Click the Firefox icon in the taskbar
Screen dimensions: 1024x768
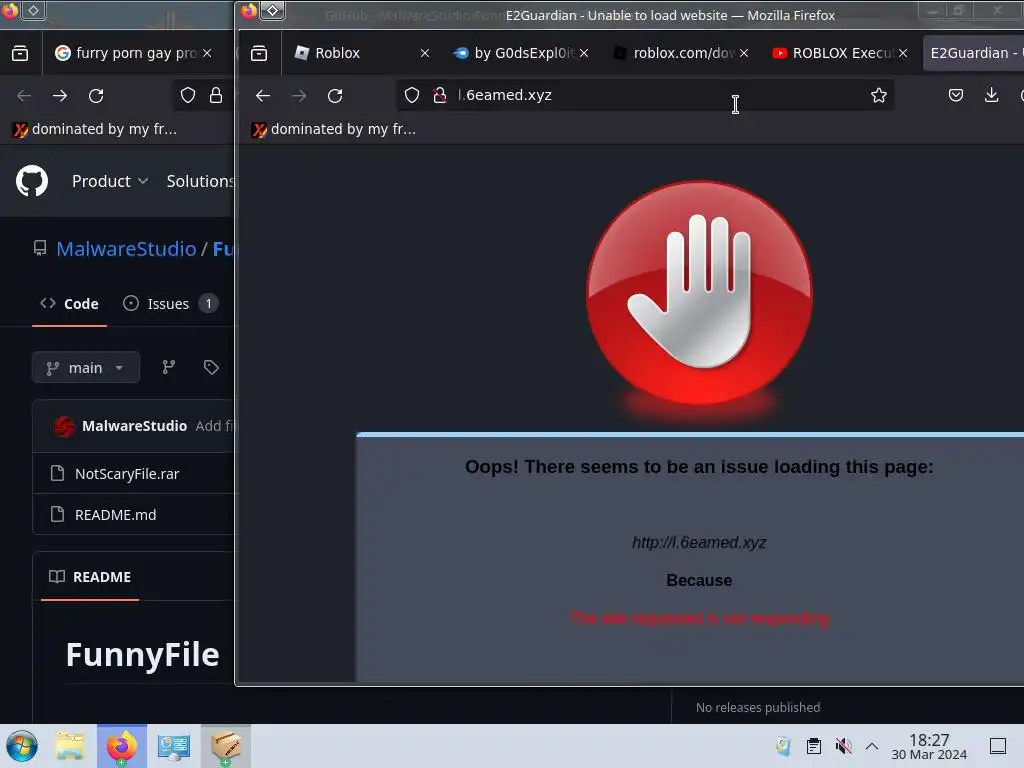pos(122,746)
